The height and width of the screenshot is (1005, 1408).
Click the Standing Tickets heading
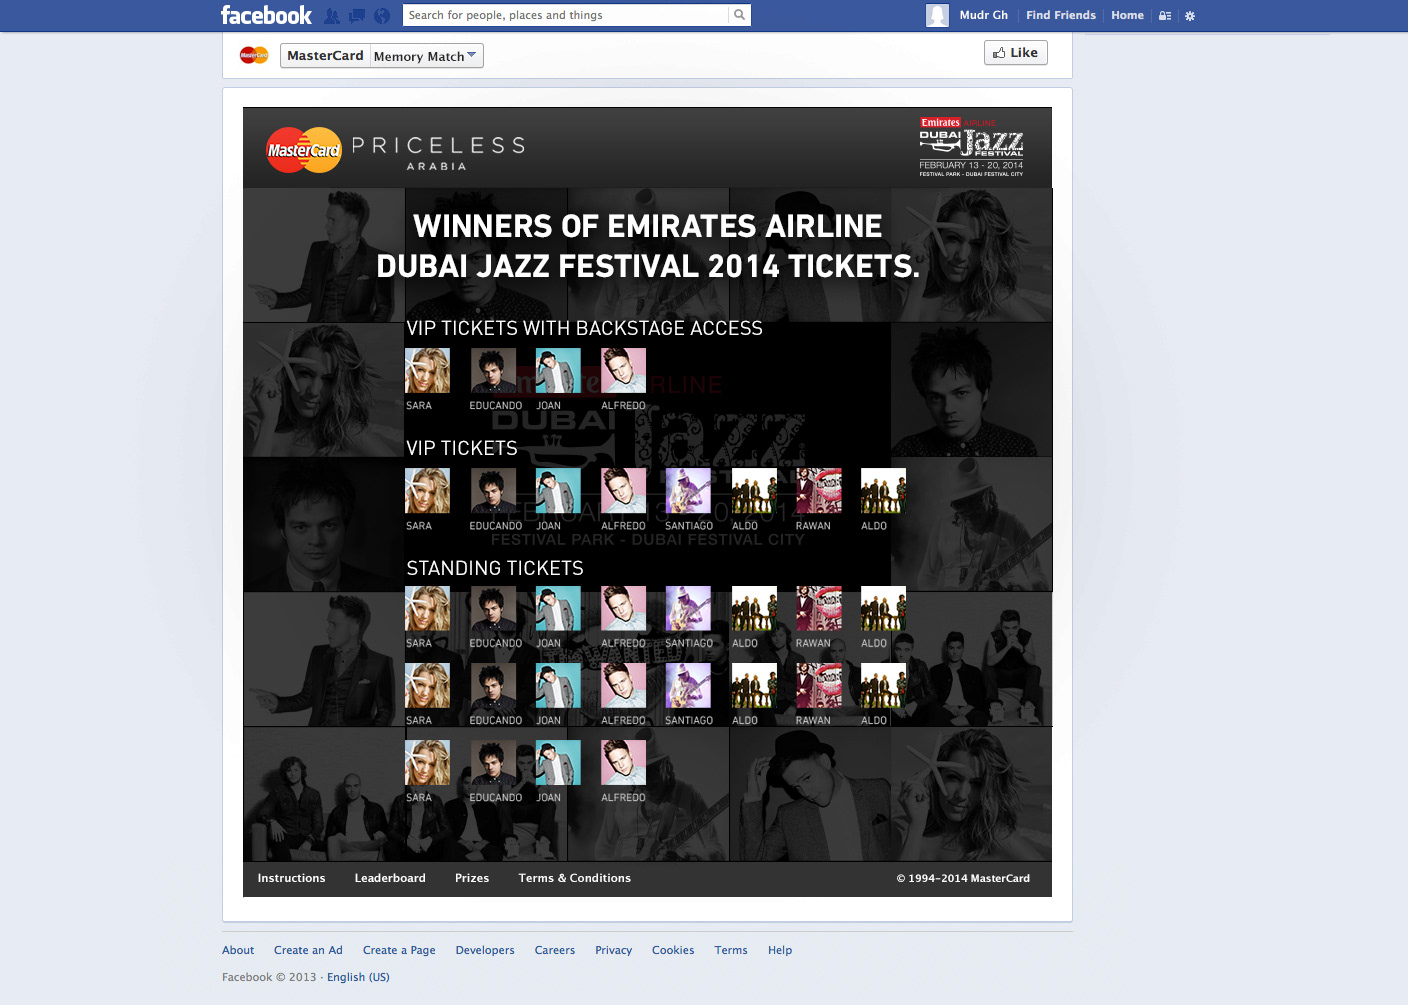tap(495, 568)
